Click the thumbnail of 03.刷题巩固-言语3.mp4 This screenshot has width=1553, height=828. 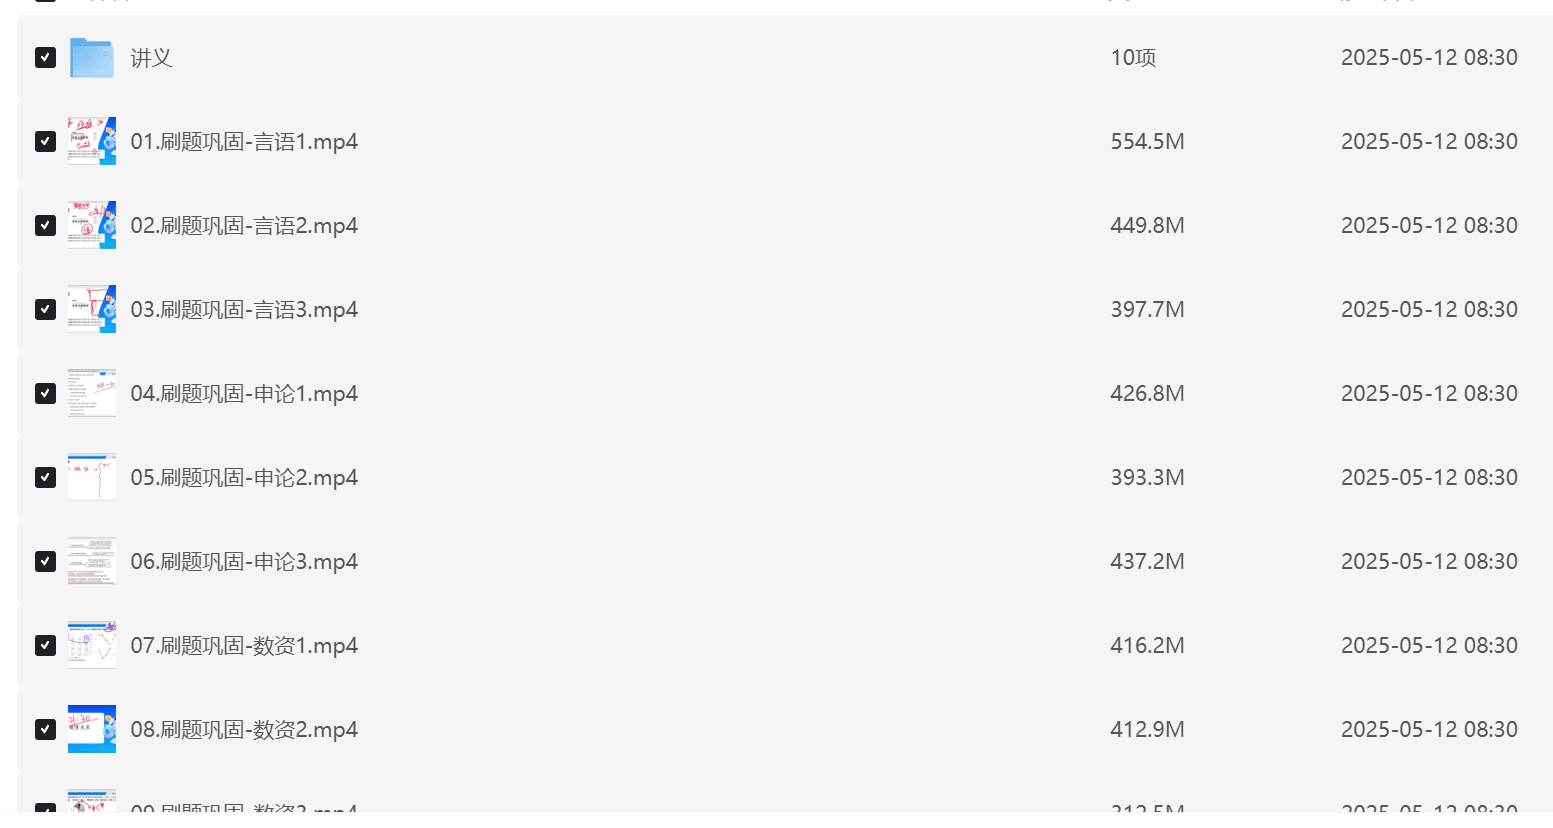[92, 309]
